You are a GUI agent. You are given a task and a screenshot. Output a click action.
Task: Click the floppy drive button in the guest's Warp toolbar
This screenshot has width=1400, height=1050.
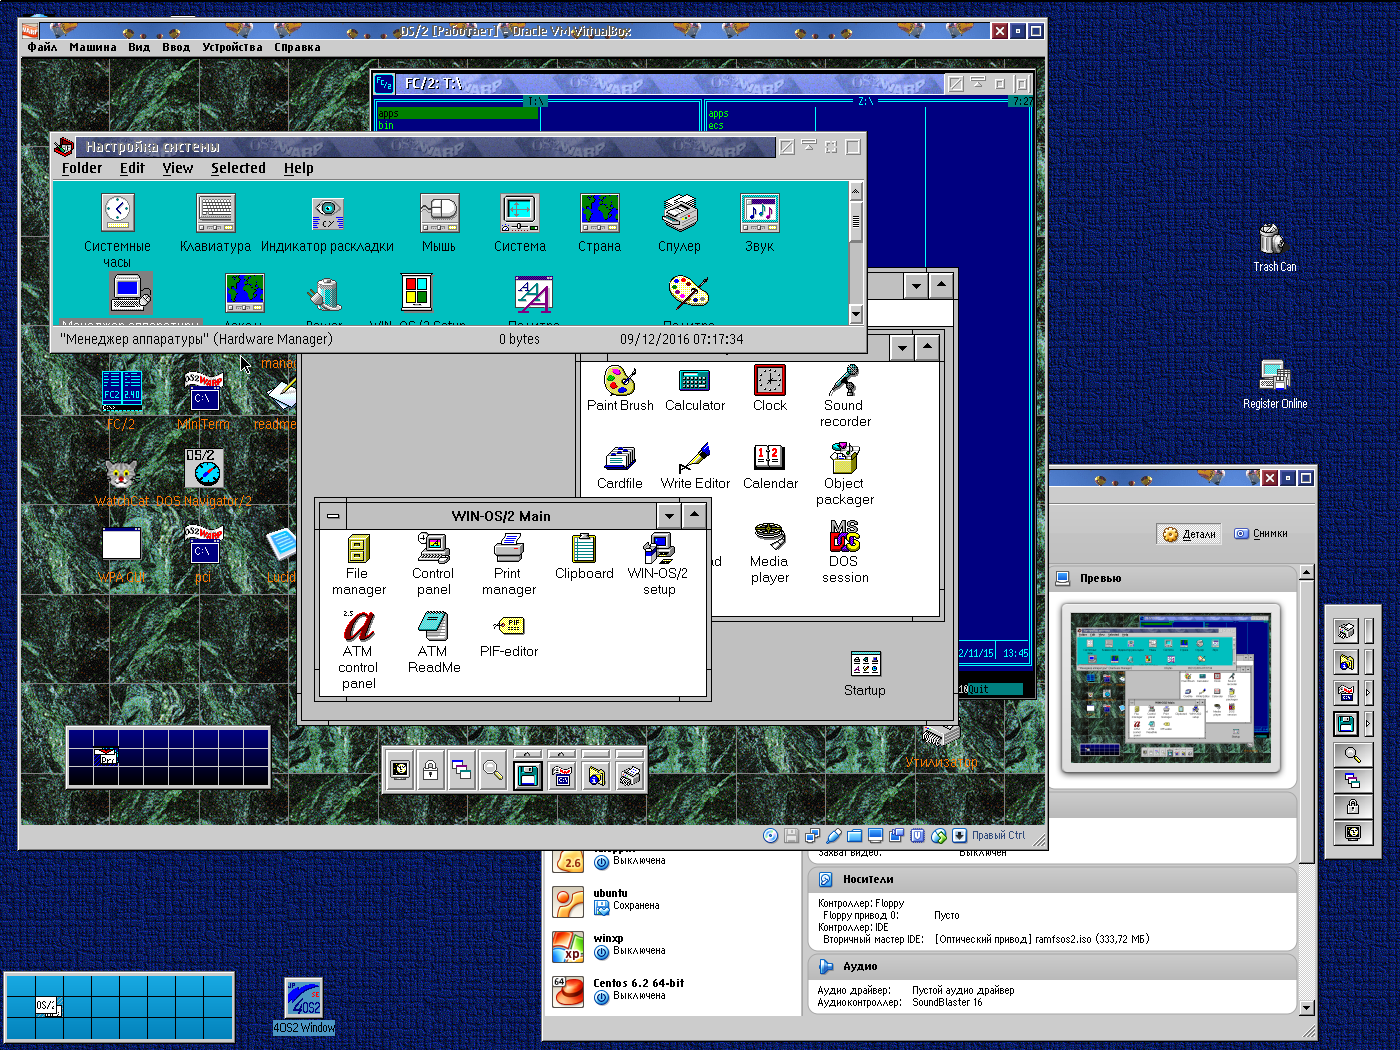coord(528,774)
